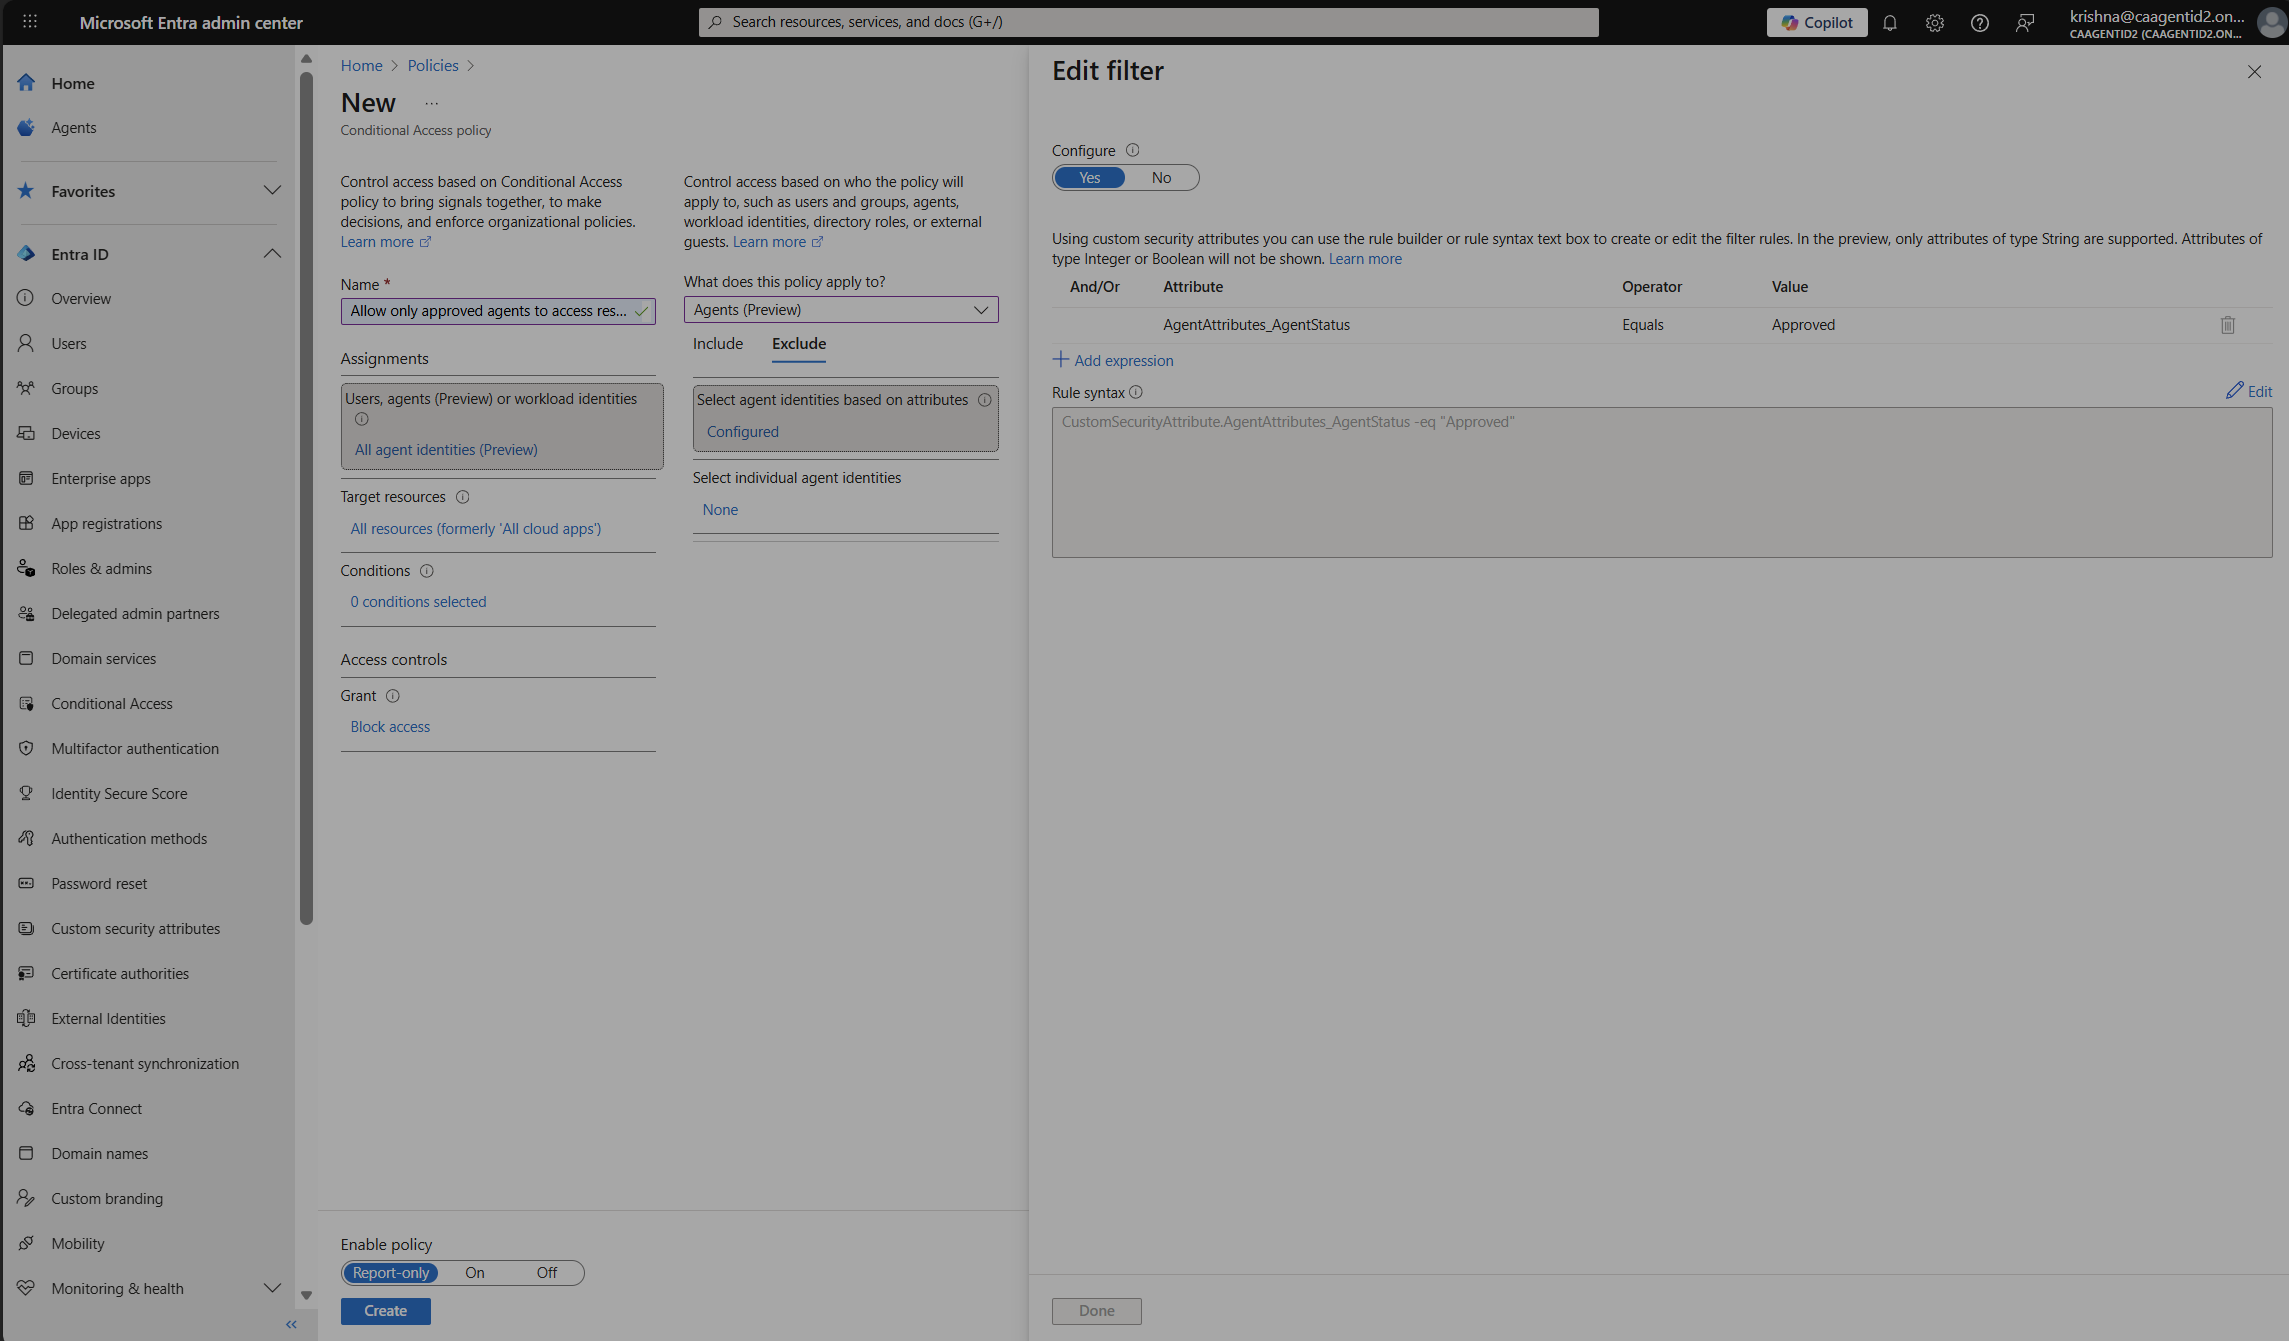Open portal settings gear icon
The image size is (2289, 1341).
pyautogui.click(x=1934, y=22)
